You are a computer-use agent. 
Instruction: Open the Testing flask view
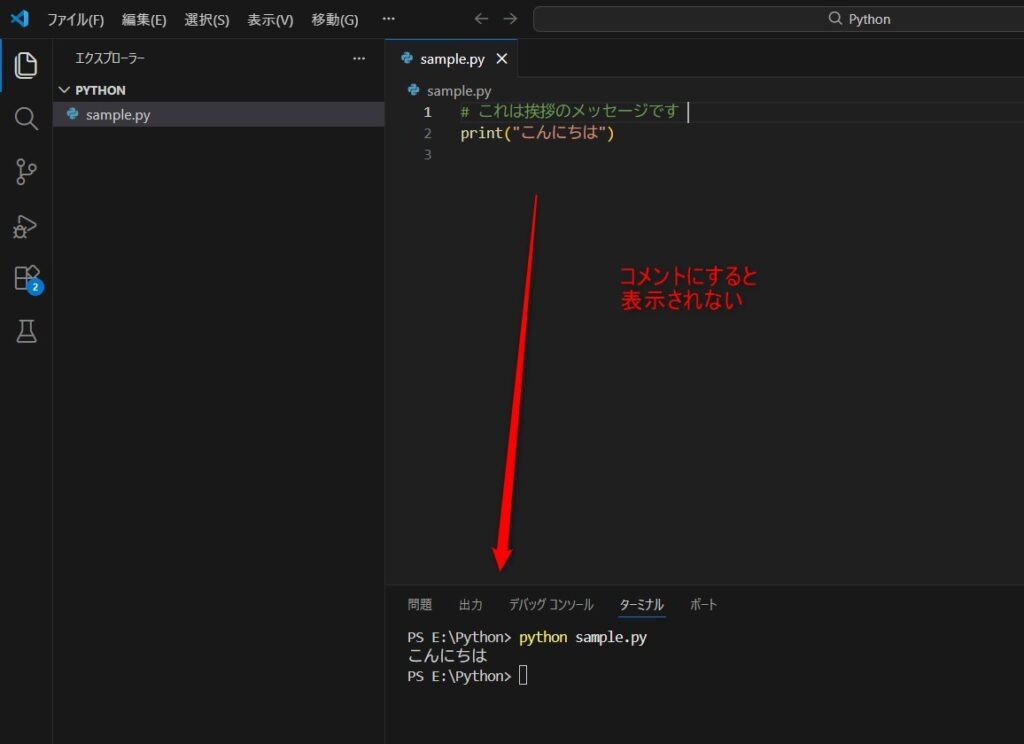[x=25, y=331]
